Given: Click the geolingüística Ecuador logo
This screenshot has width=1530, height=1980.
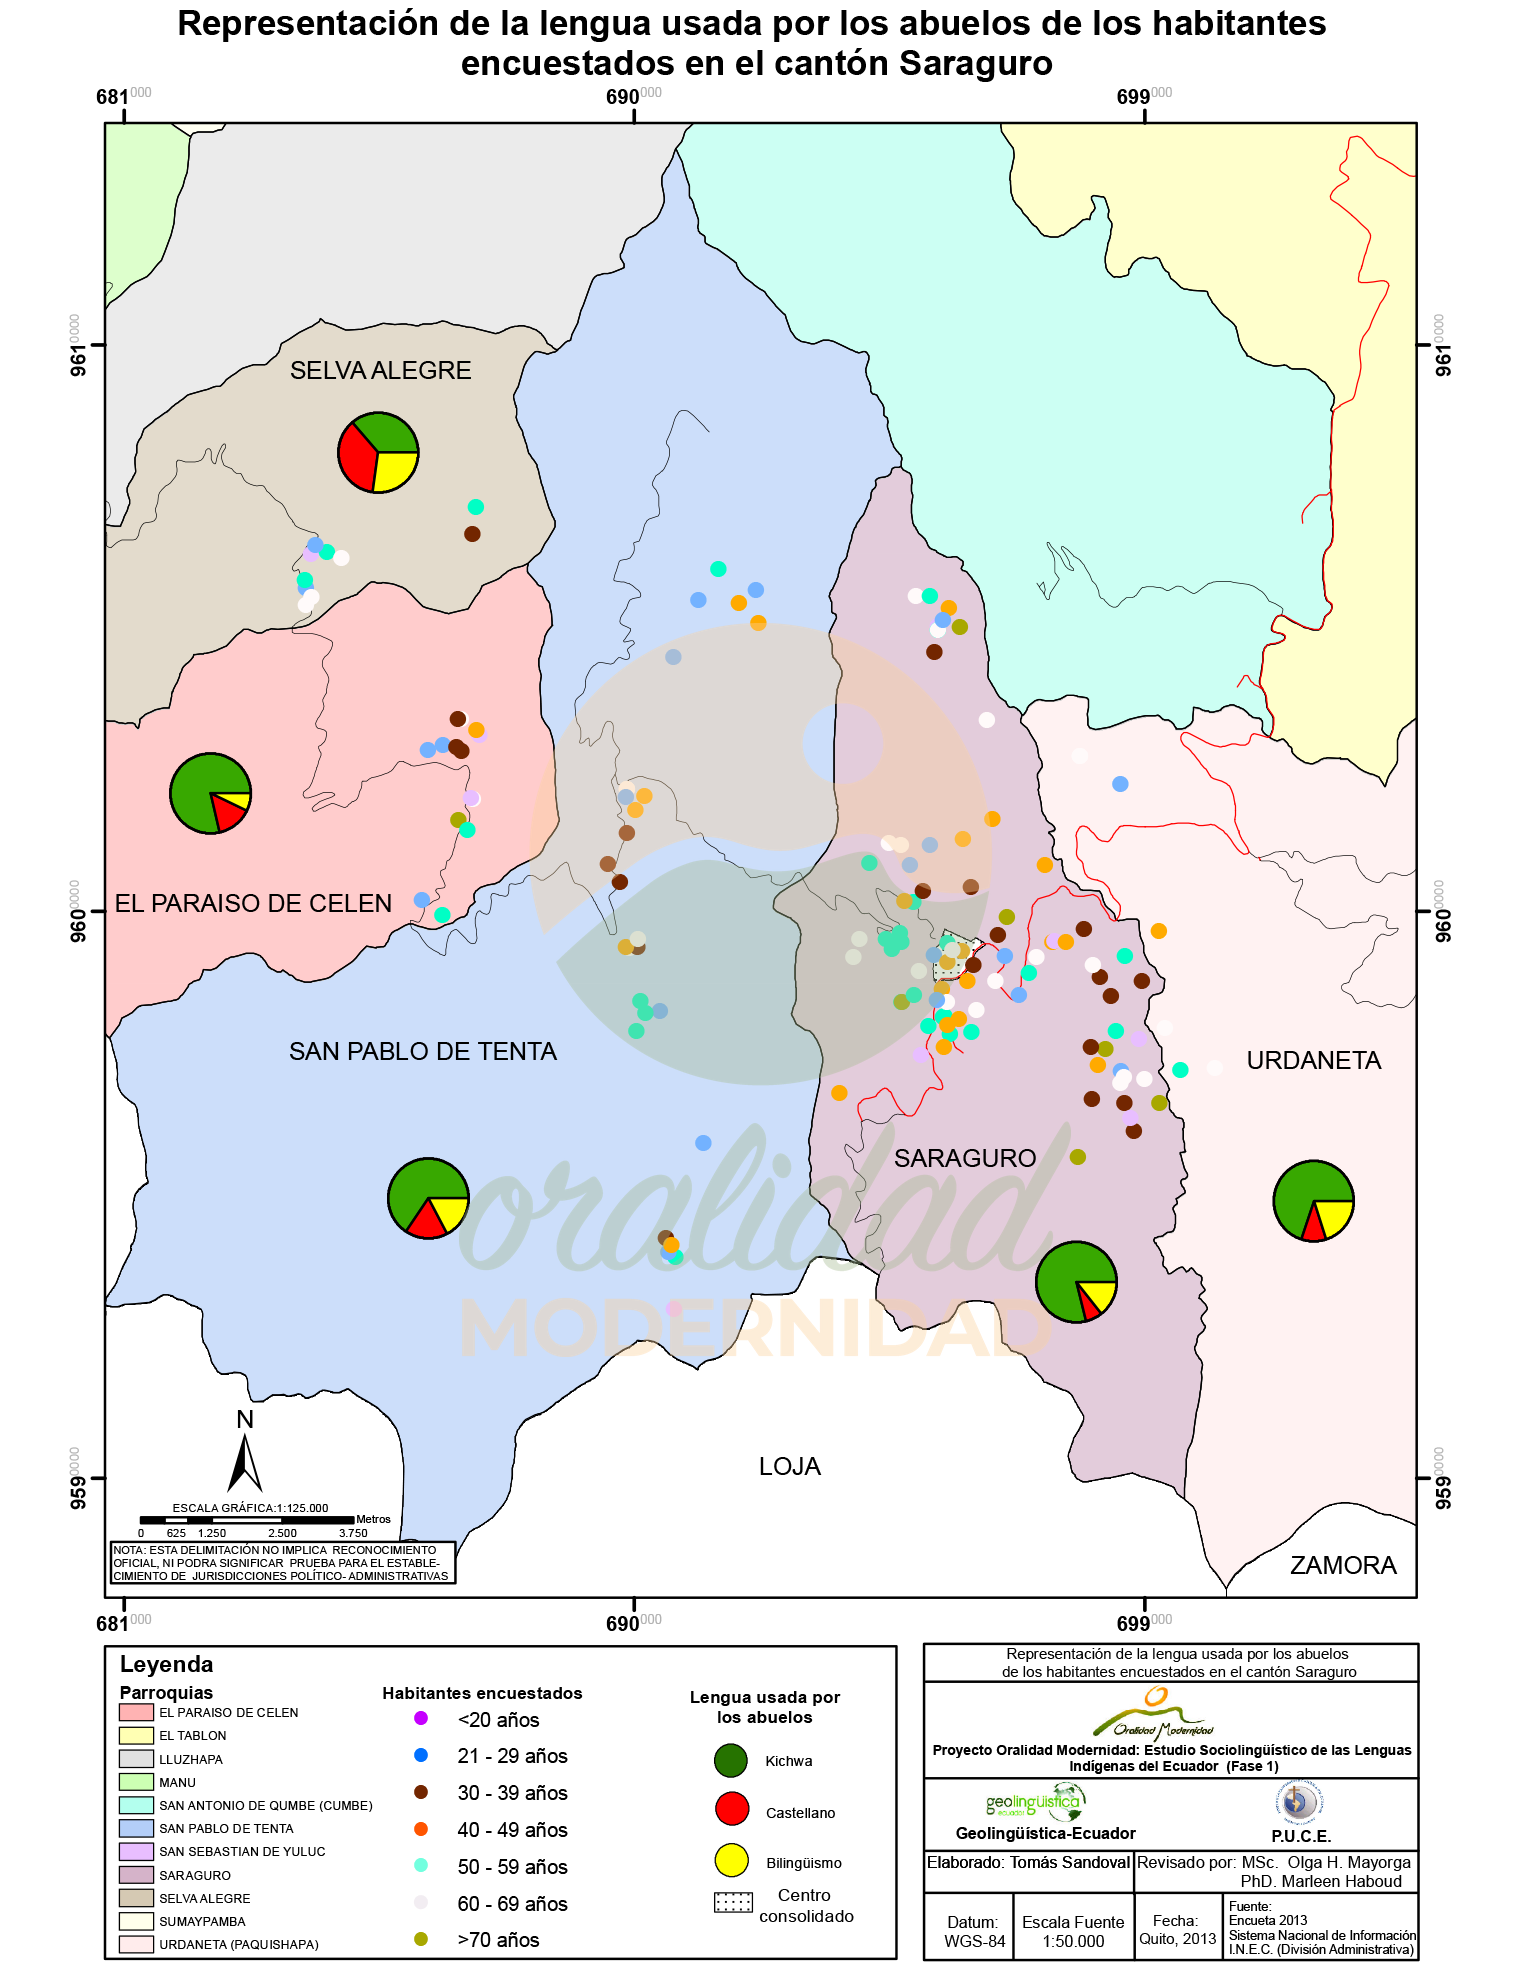Looking at the screenshot, I should [x=1035, y=1802].
